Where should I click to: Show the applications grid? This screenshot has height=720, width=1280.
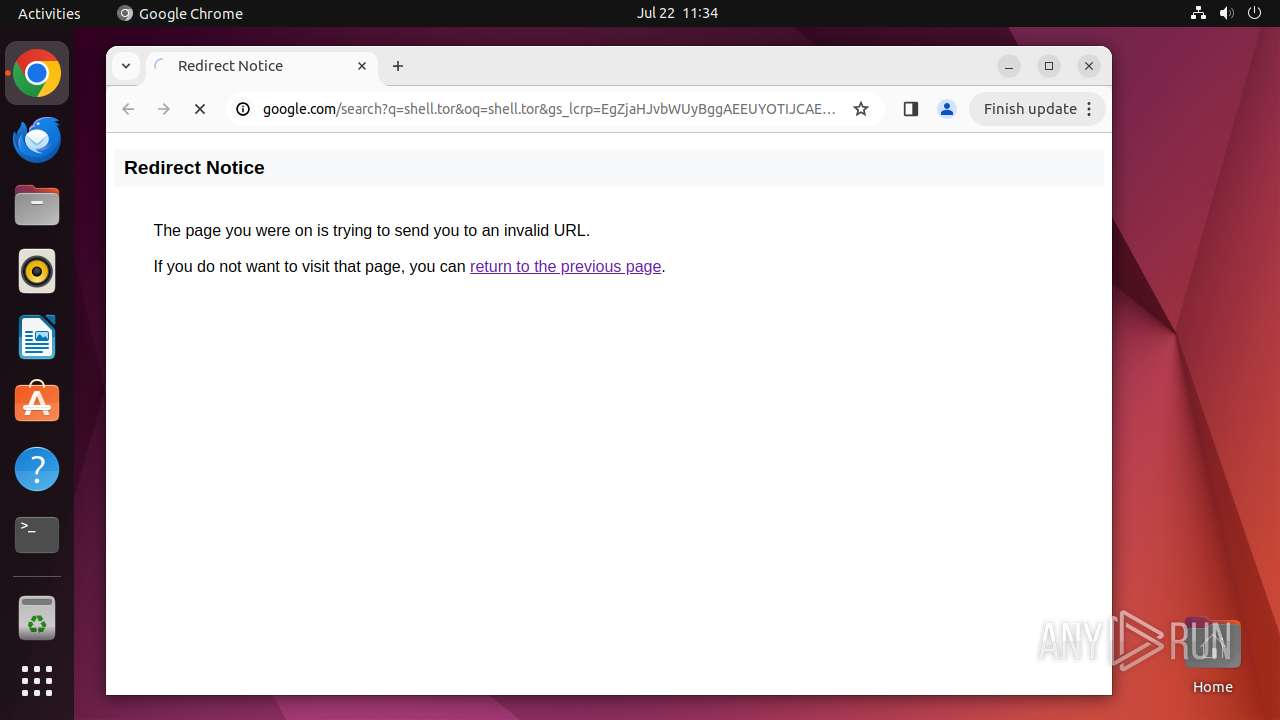(37, 681)
